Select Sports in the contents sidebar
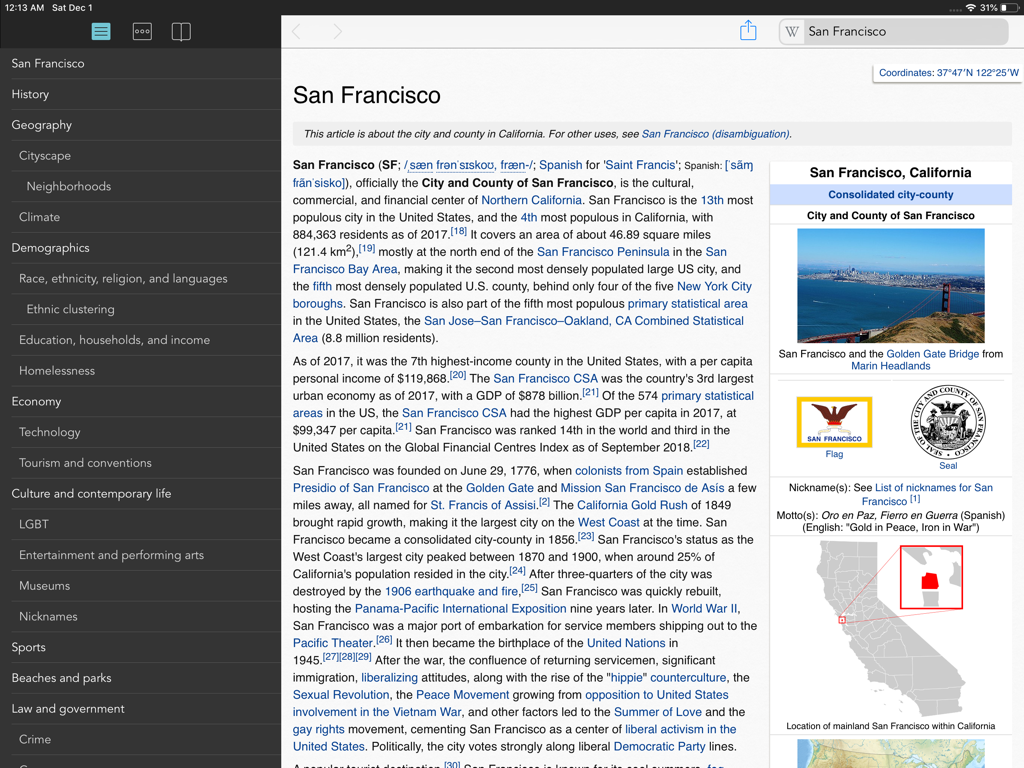 pyautogui.click(x=28, y=647)
